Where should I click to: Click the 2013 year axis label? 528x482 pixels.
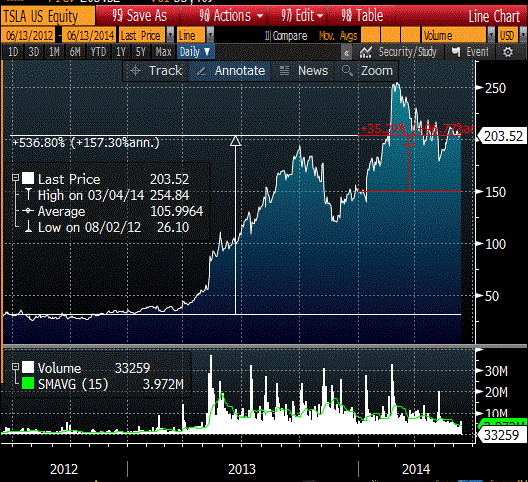242,469
